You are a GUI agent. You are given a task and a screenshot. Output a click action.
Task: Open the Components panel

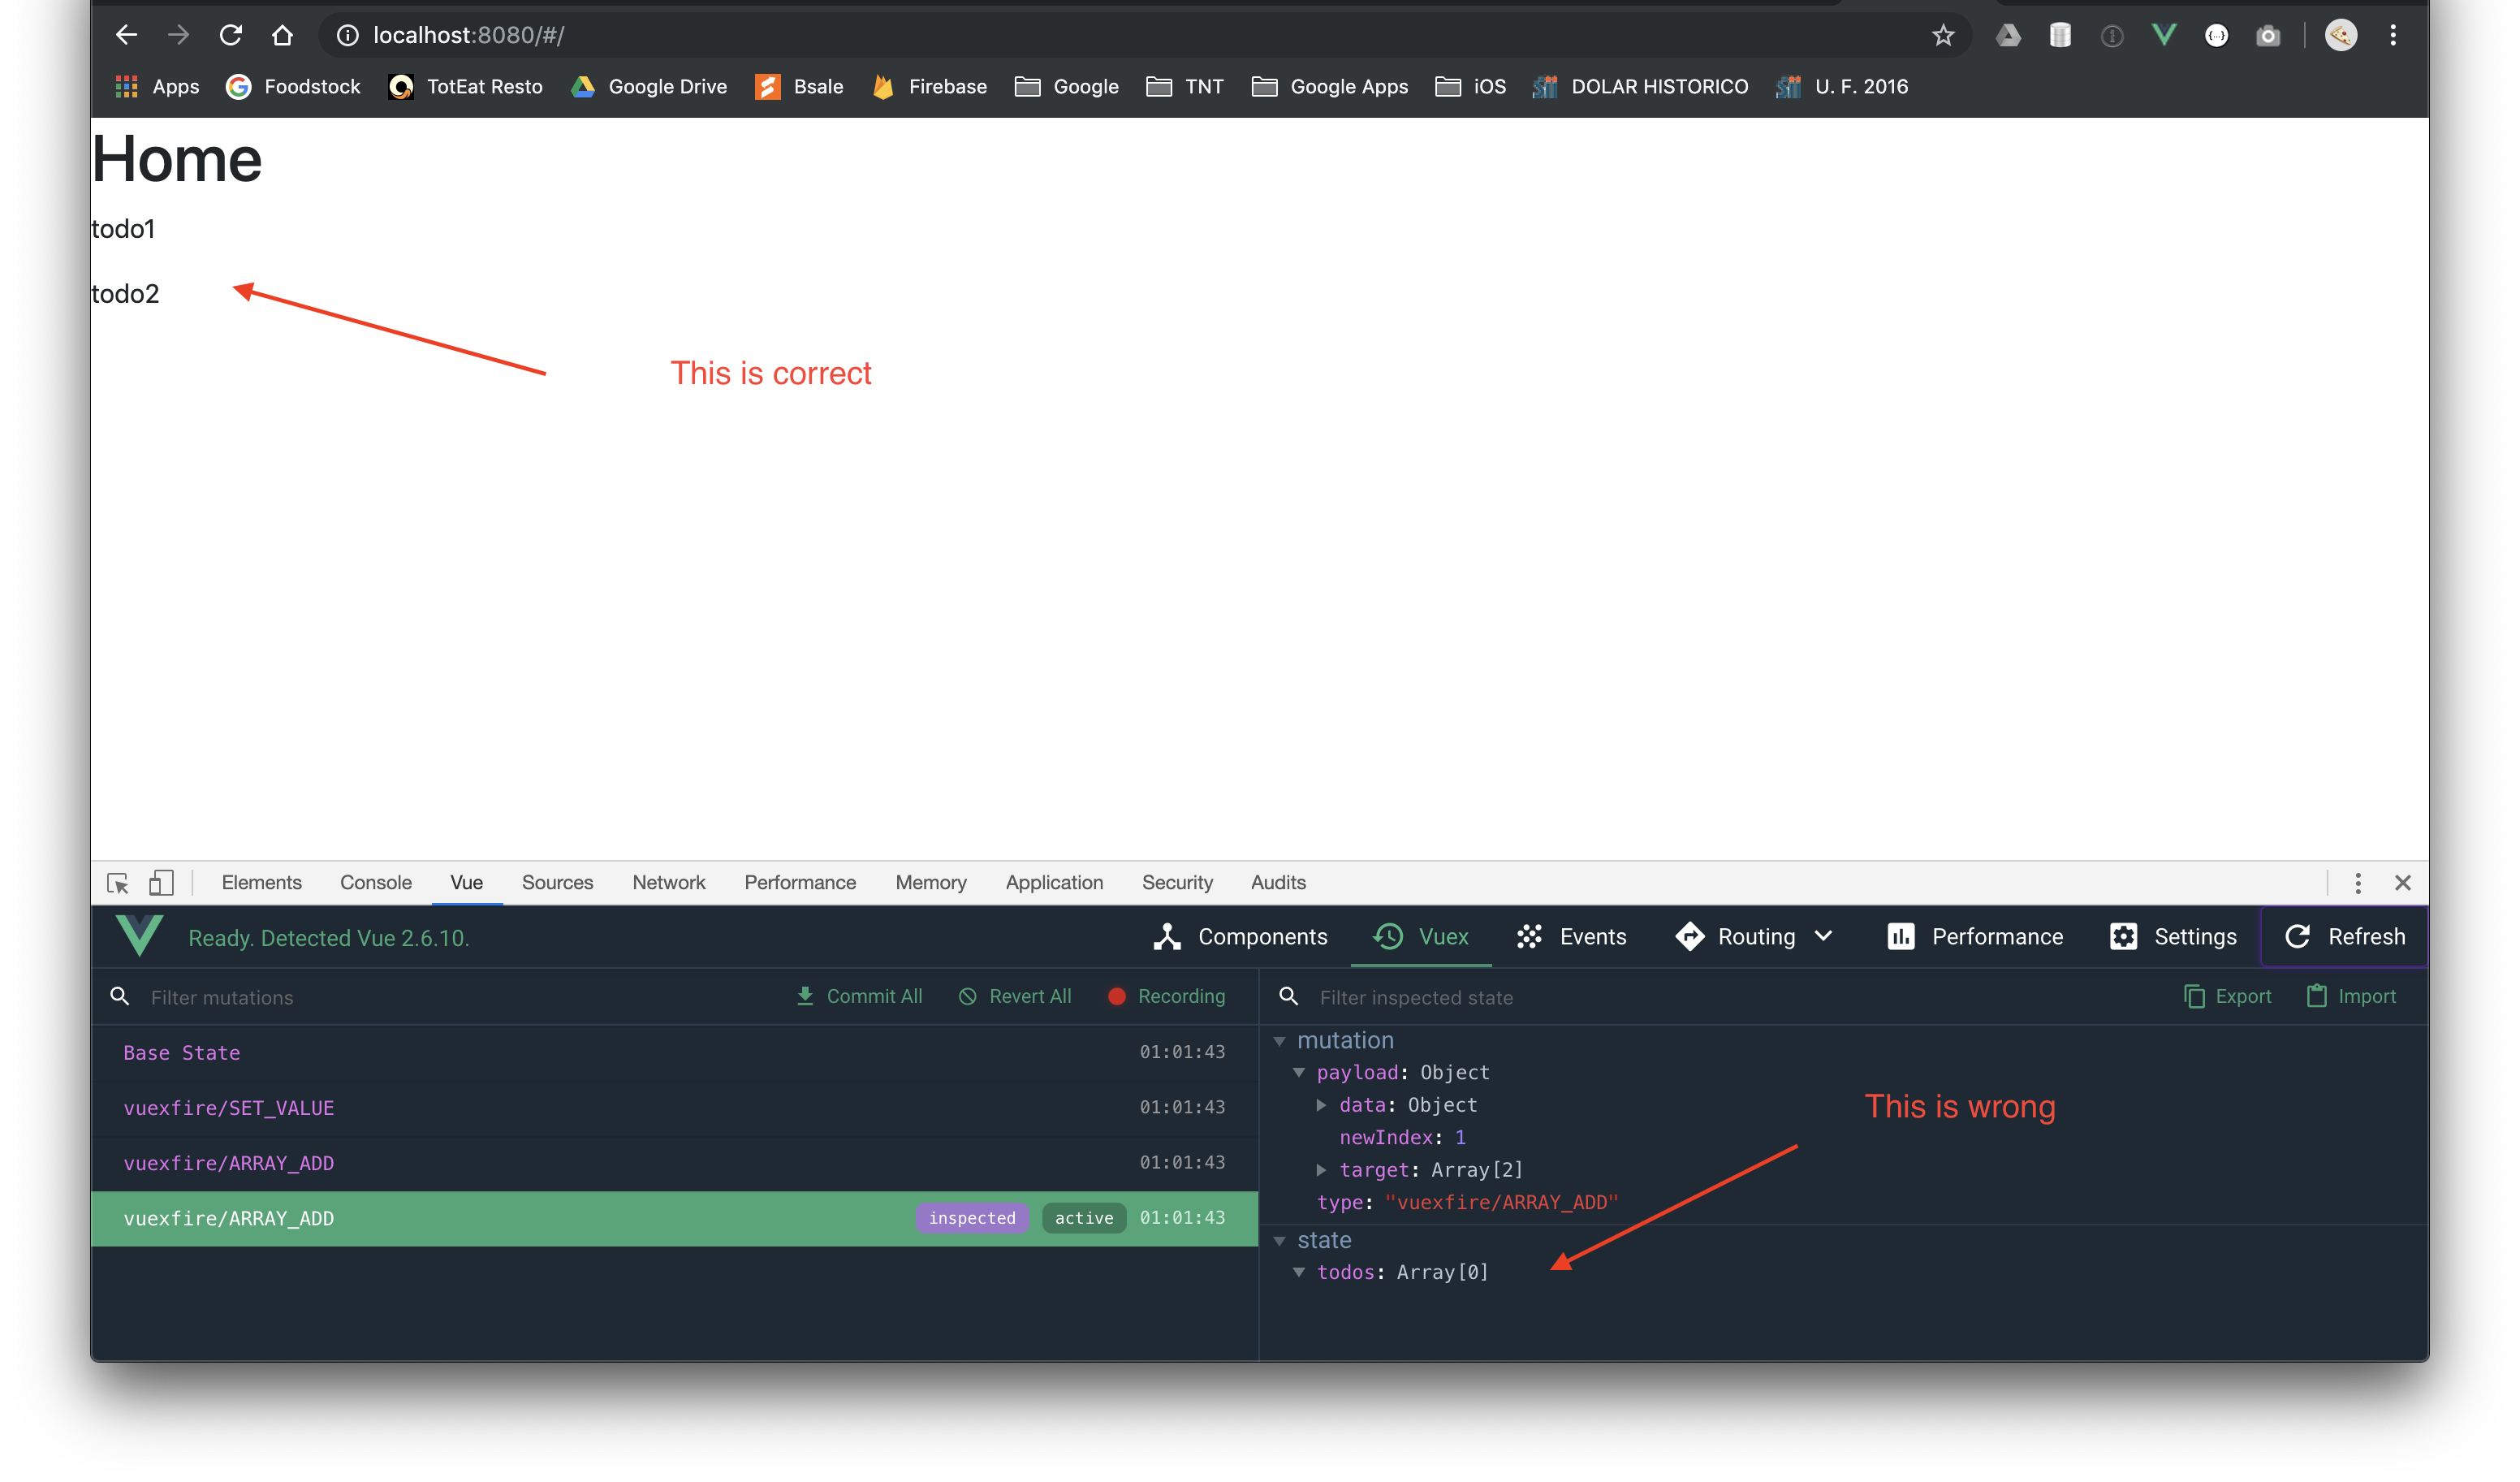click(x=1240, y=937)
